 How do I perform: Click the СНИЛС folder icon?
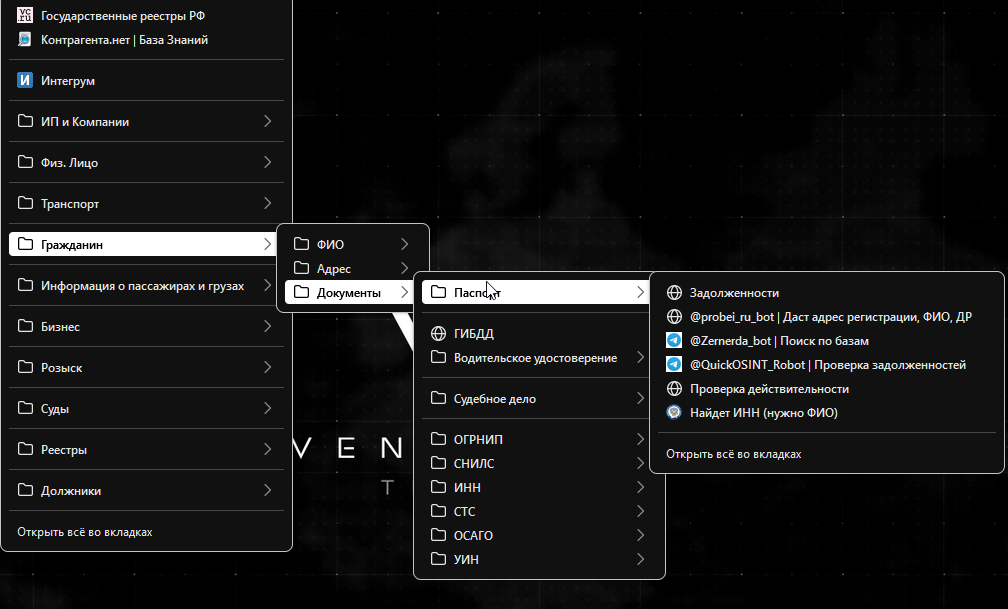click(x=438, y=462)
